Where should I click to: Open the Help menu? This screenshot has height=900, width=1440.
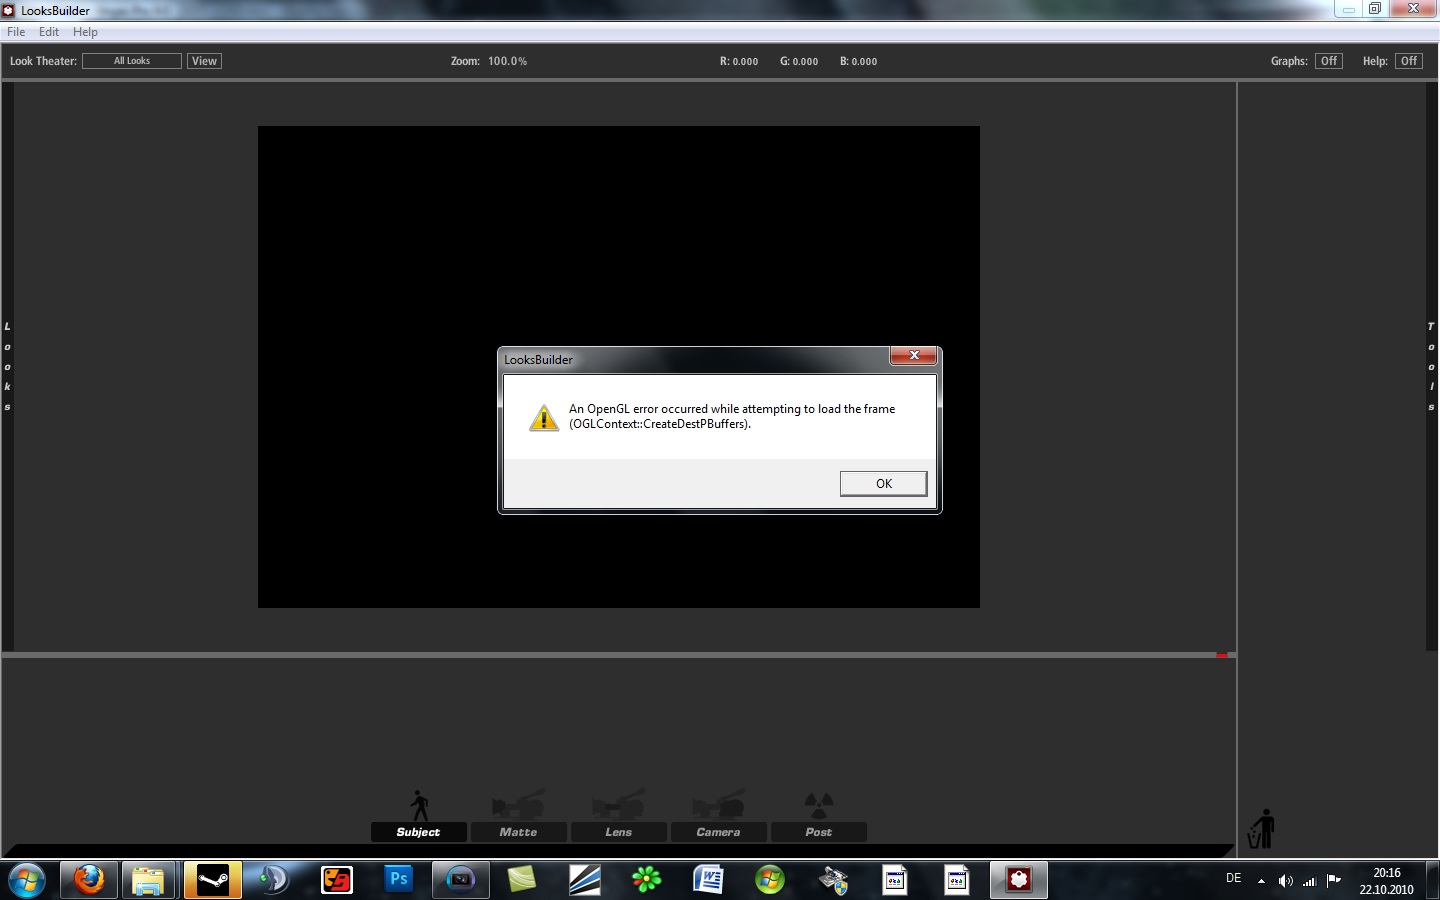pos(85,32)
